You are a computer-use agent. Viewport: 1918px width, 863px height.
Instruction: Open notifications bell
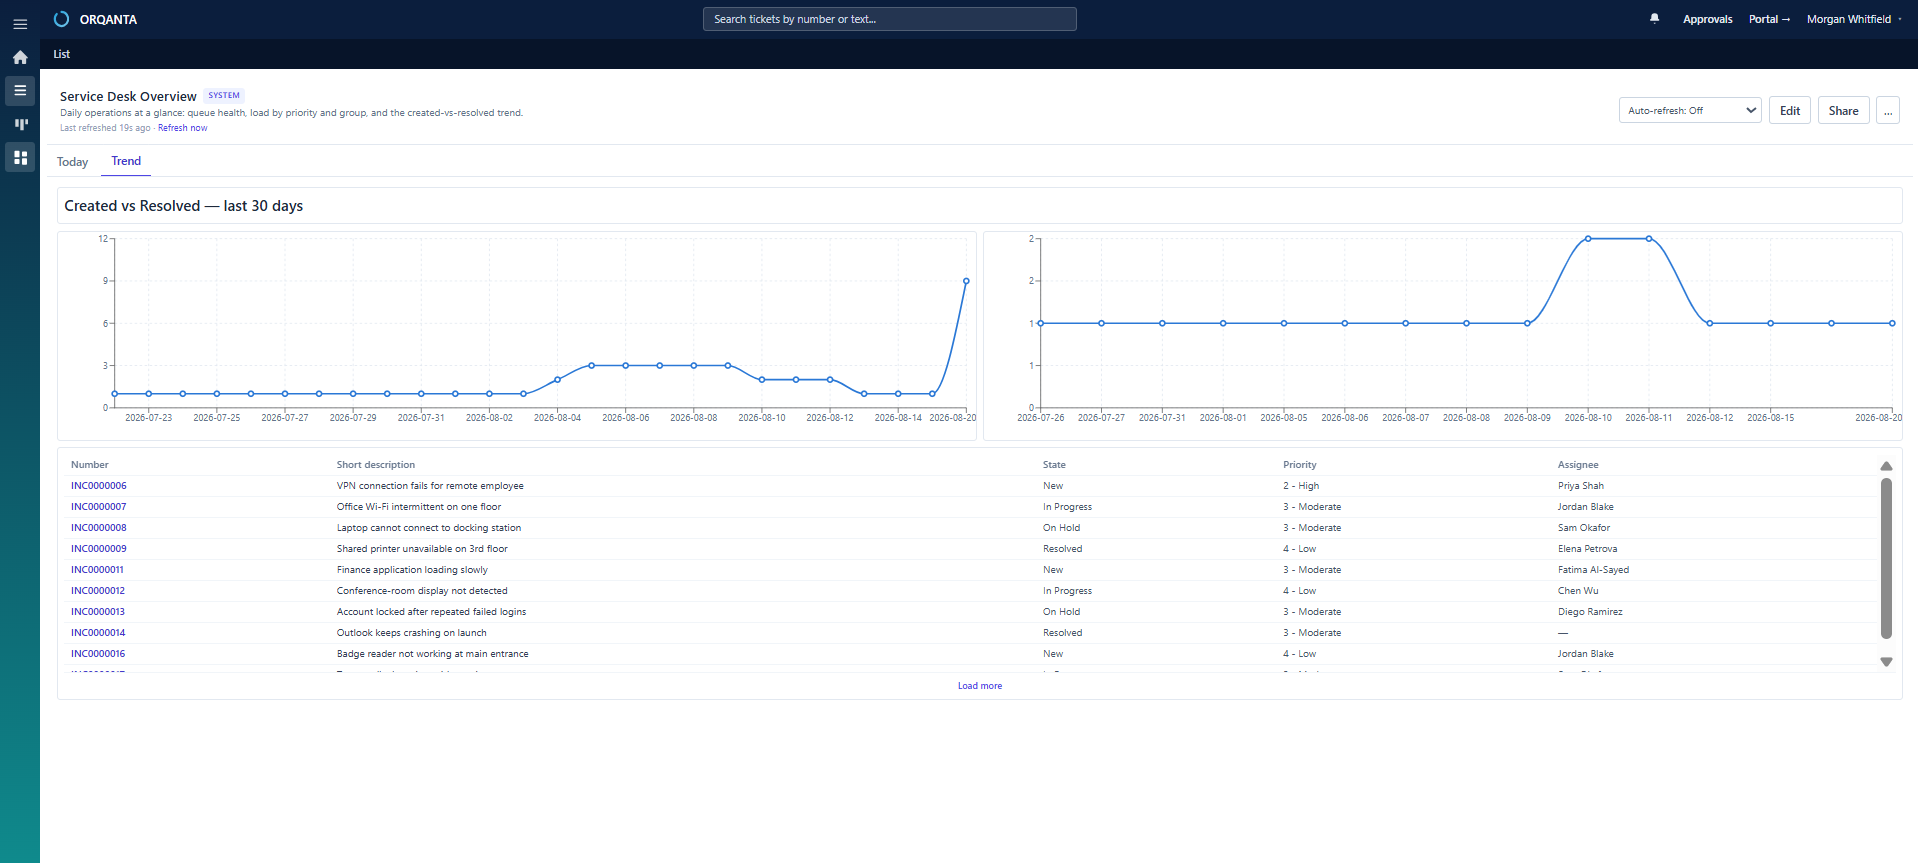pyautogui.click(x=1654, y=19)
